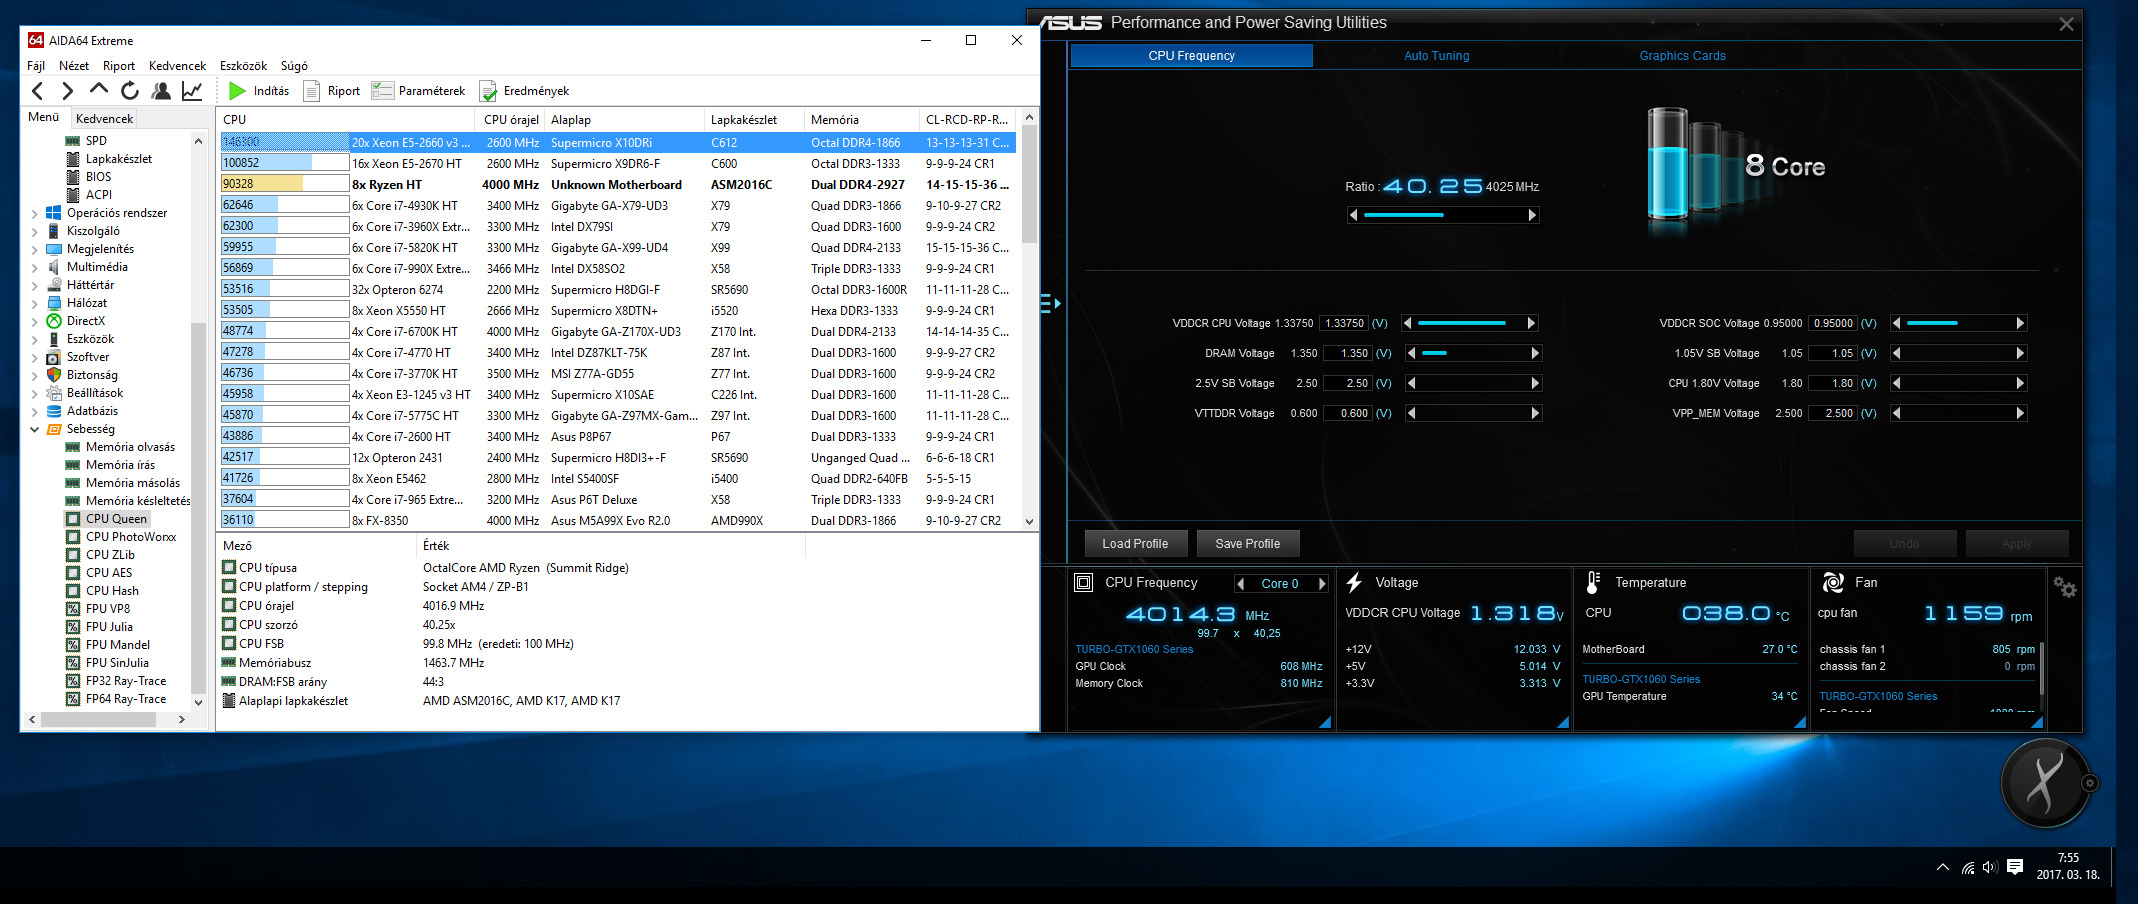
Task: Open the Fájl menu
Action: point(36,66)
